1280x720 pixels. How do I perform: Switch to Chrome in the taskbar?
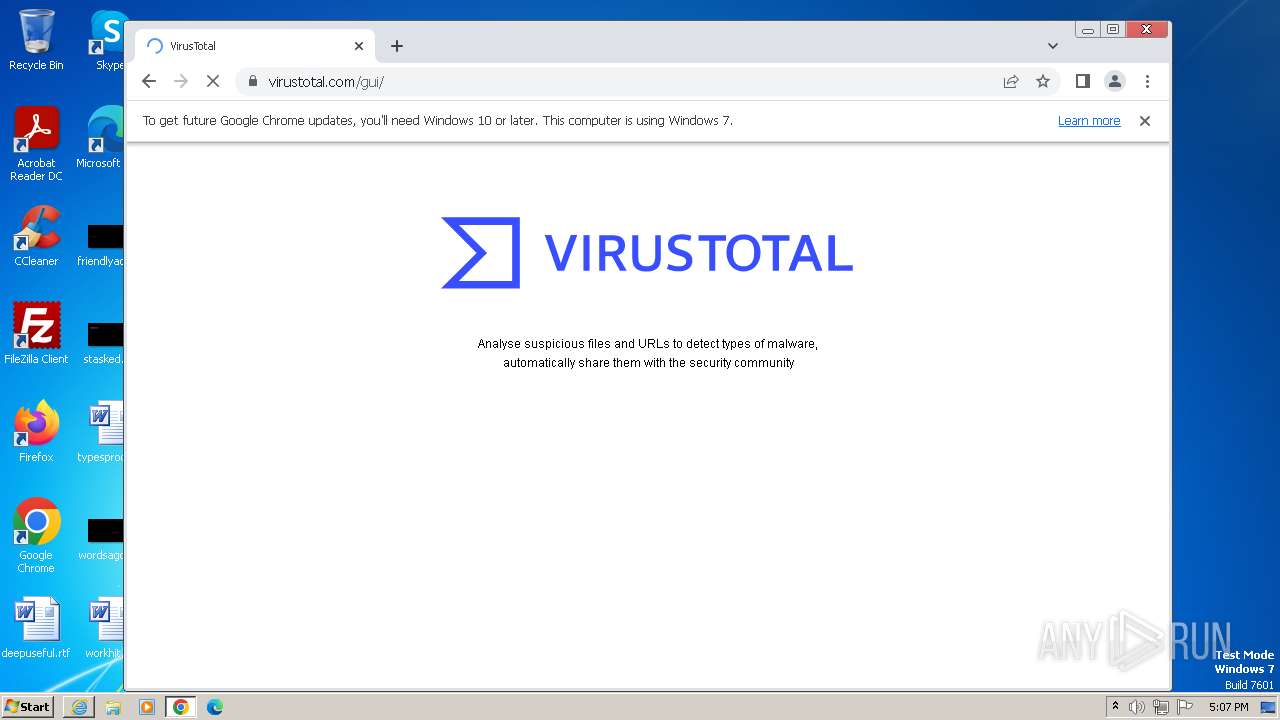pos(181,707)
